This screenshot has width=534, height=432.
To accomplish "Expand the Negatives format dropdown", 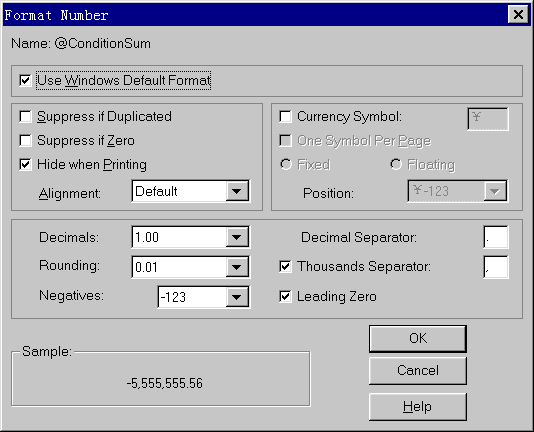I will click(237, 297).
